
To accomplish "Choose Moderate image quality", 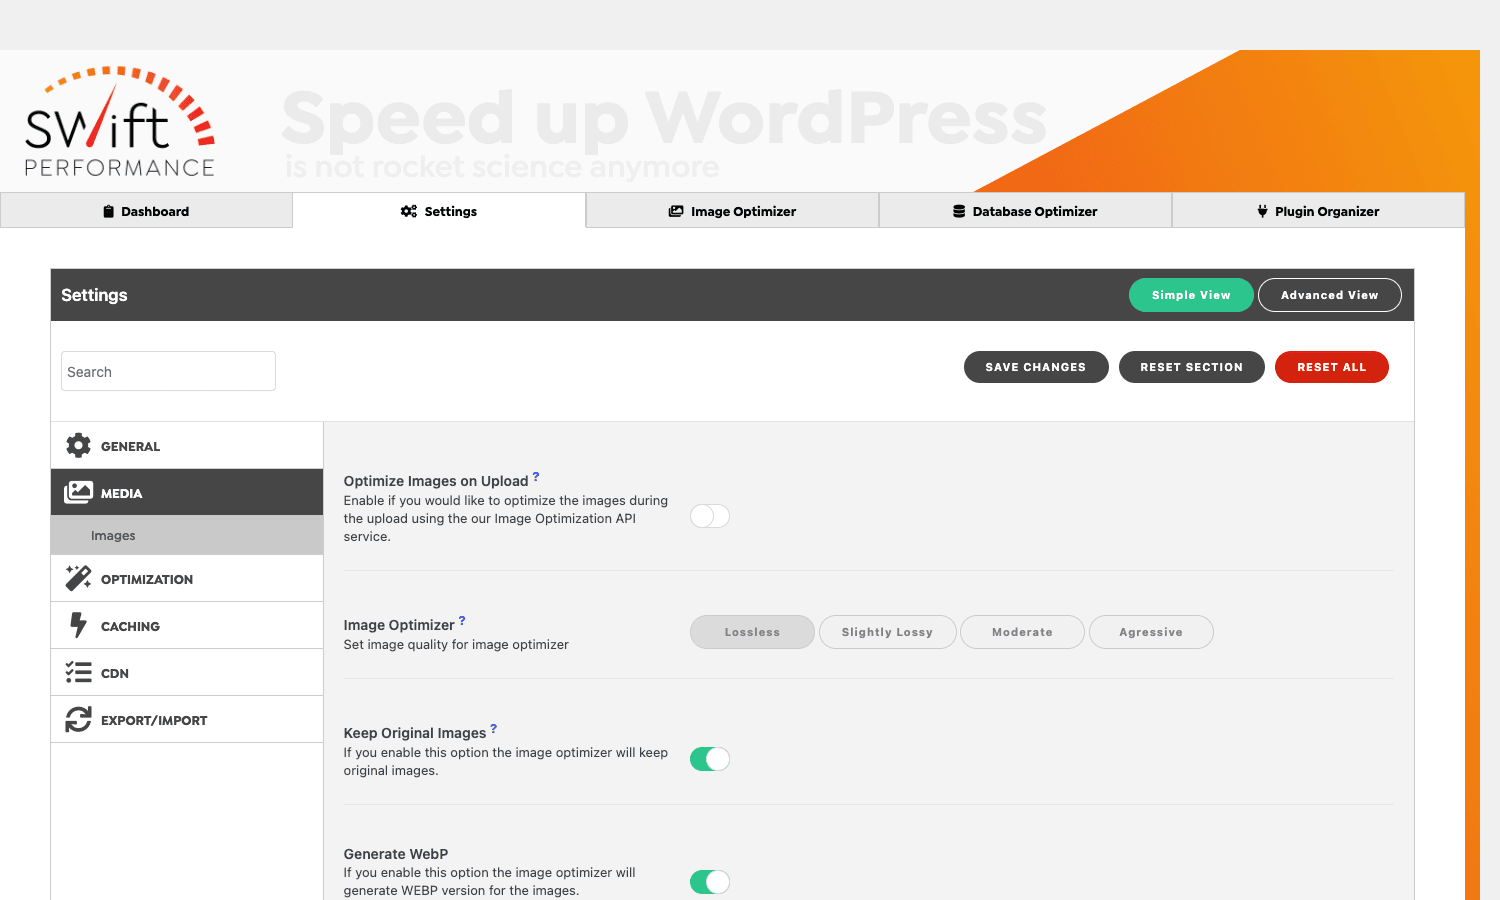I will [x=1022, y=632].
